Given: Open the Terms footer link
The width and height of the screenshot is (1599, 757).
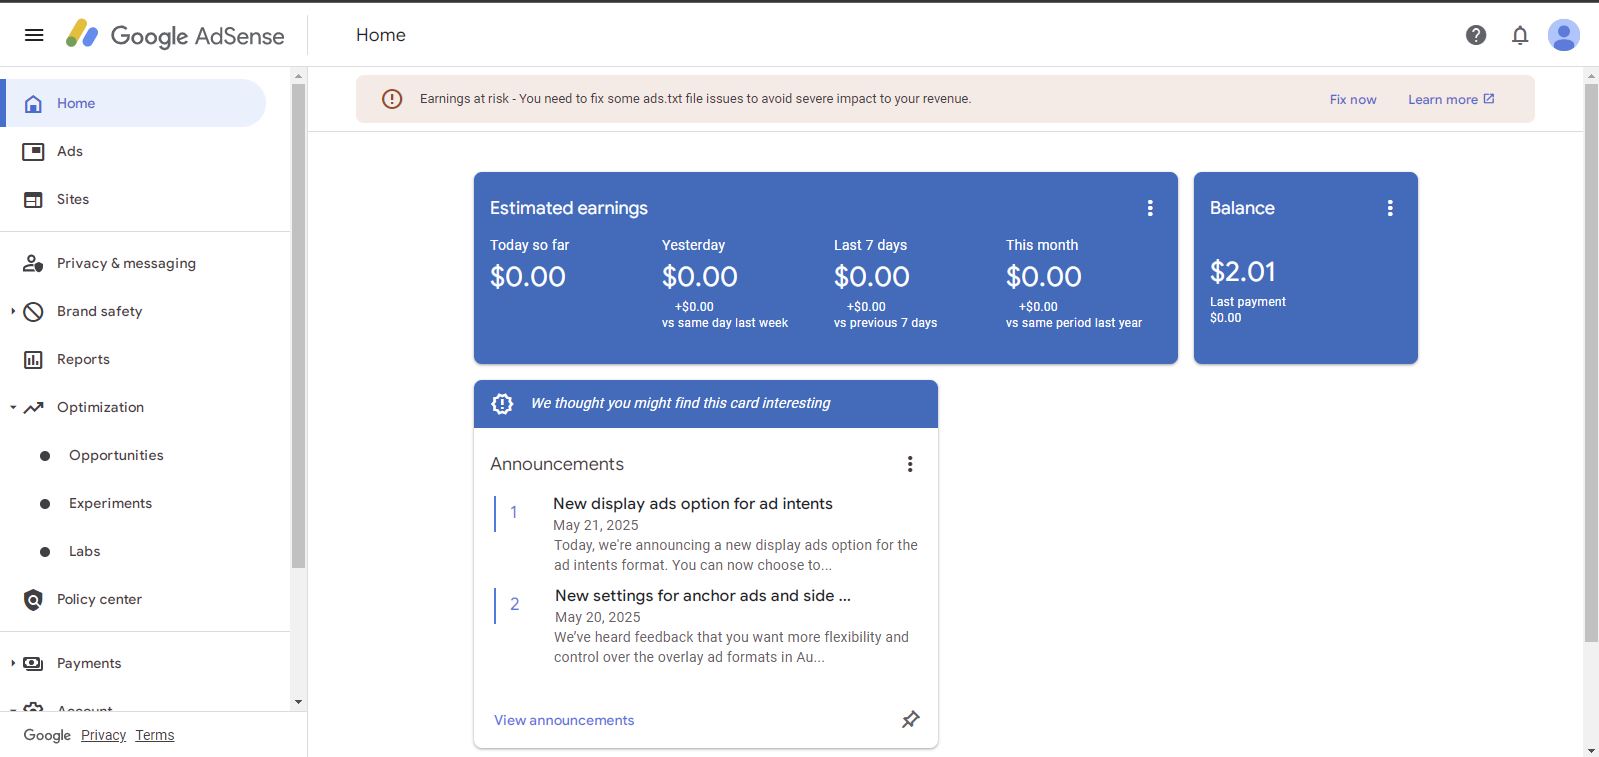Looking at the screenshot, I should pos(155,735).
